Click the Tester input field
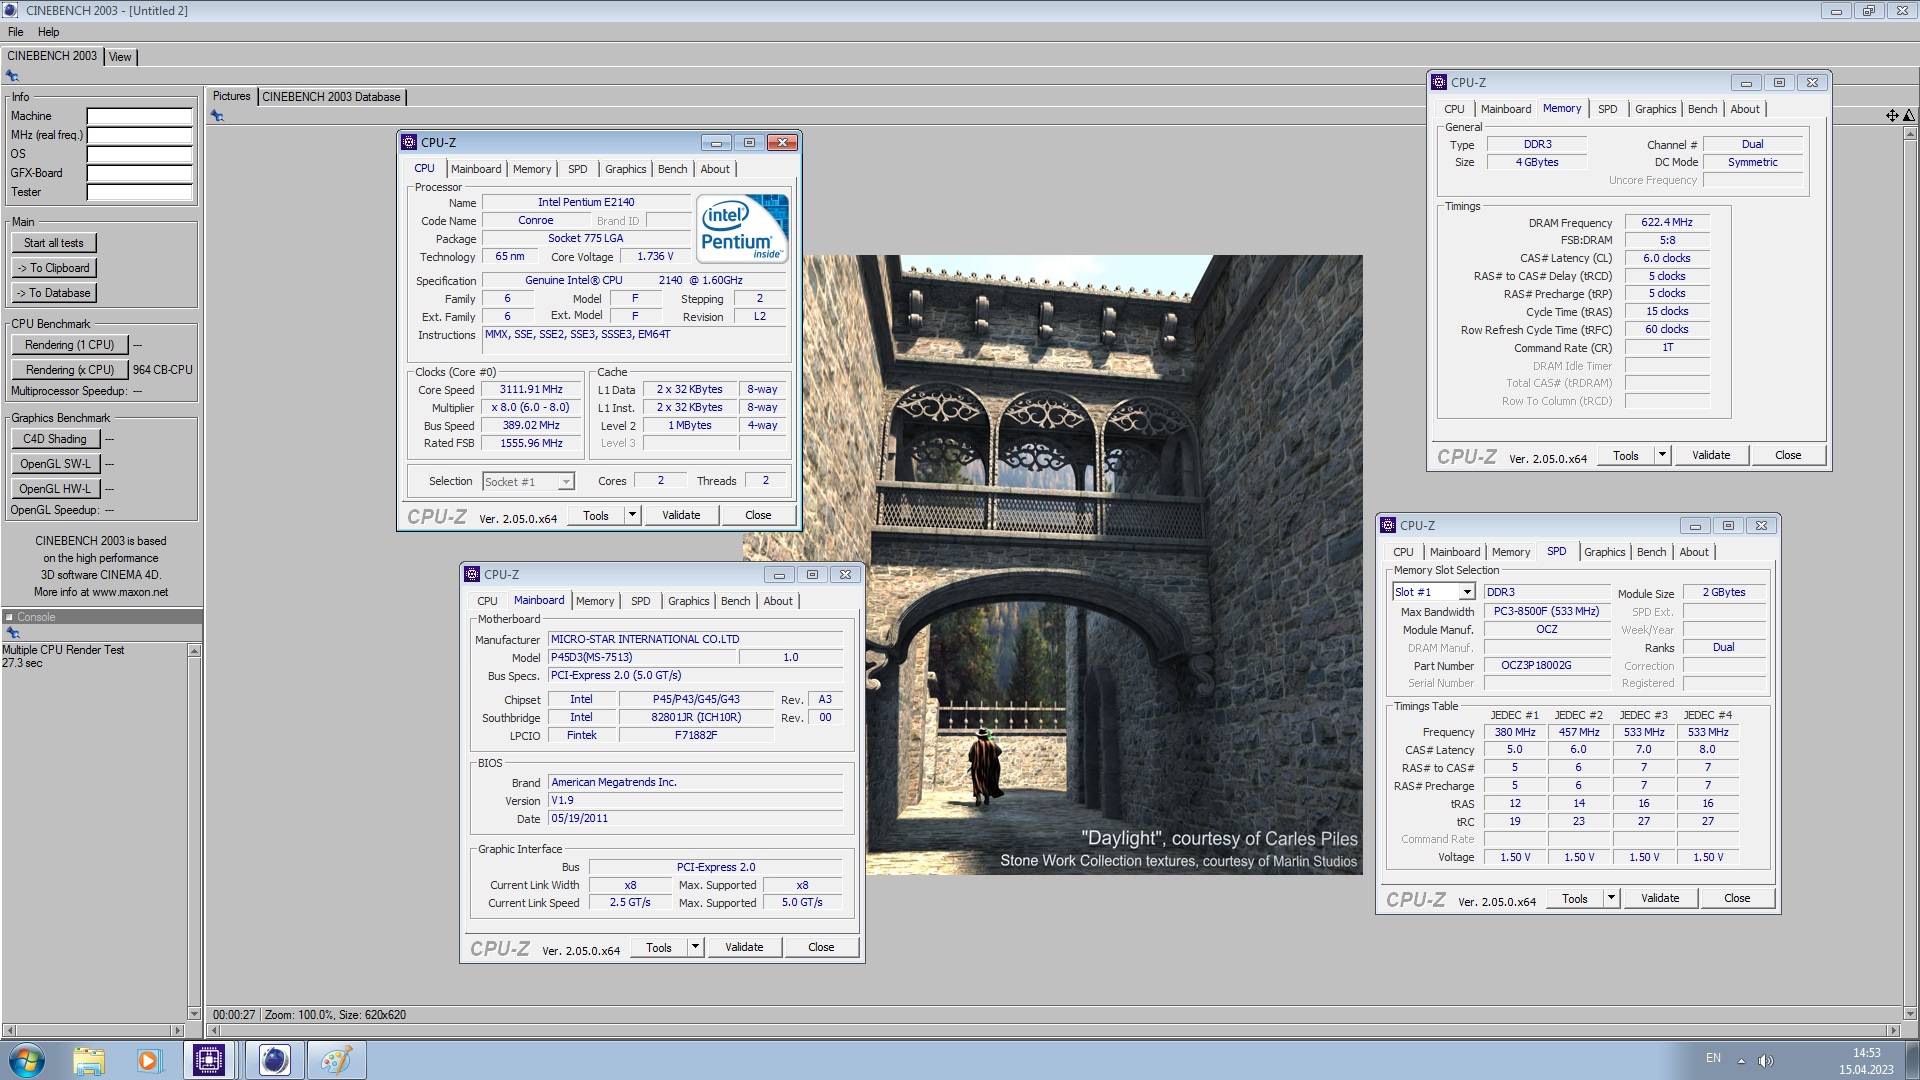 (139, 192)
